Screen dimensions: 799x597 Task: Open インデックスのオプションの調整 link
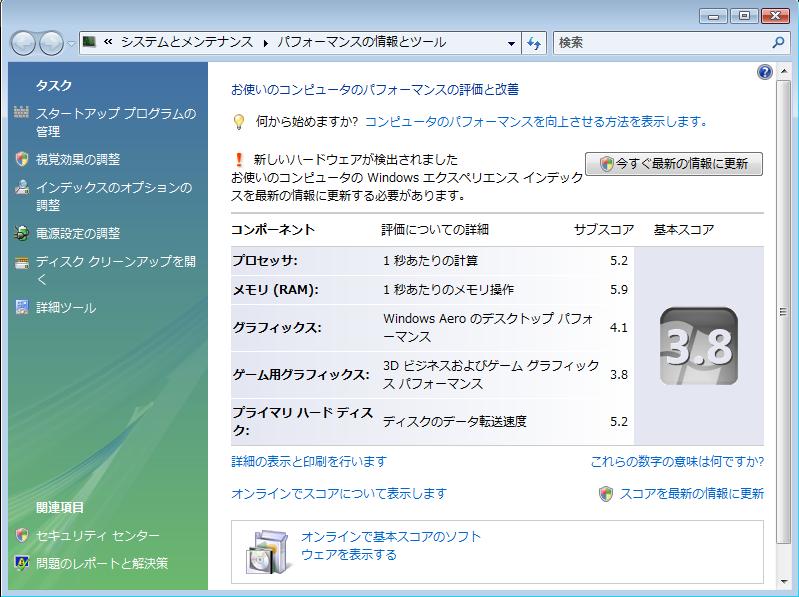point(114,196)
